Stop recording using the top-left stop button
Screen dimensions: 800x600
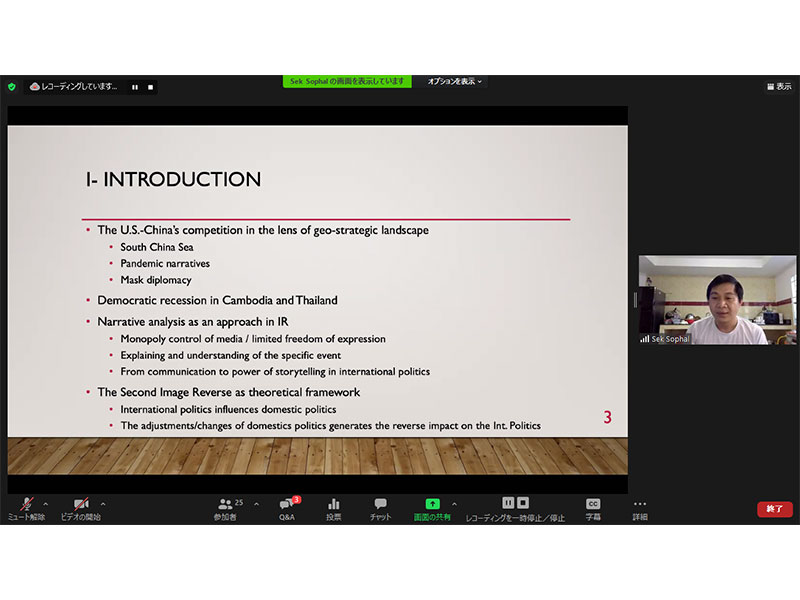(150, 87)
